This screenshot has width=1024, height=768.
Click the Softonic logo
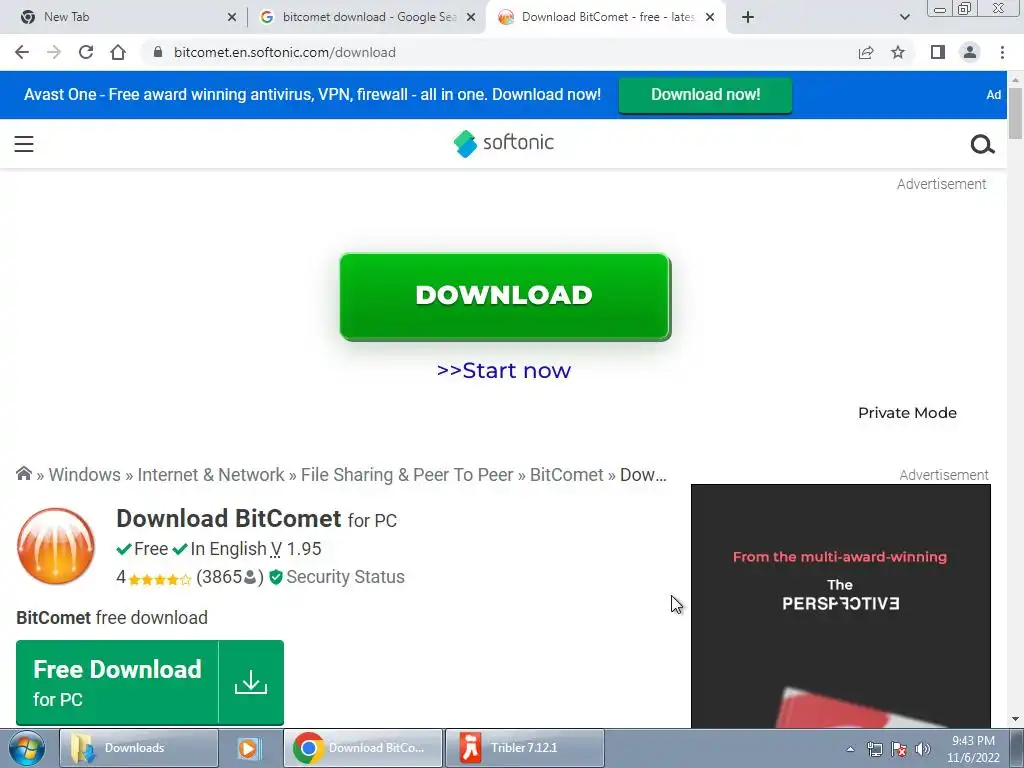point(504,143)
